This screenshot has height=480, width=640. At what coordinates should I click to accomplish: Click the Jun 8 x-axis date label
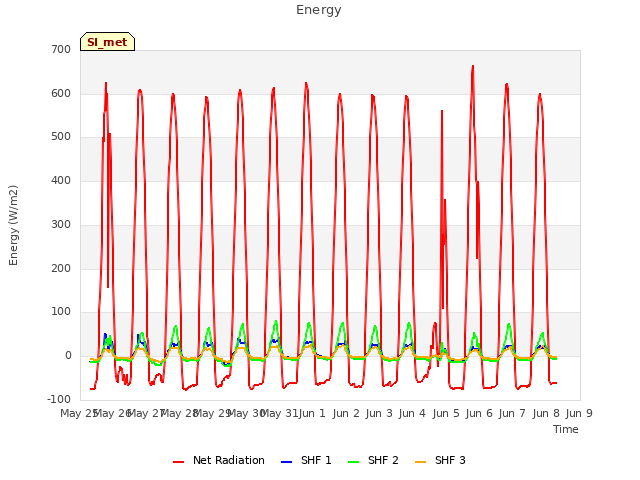click(x=546, y=413)
